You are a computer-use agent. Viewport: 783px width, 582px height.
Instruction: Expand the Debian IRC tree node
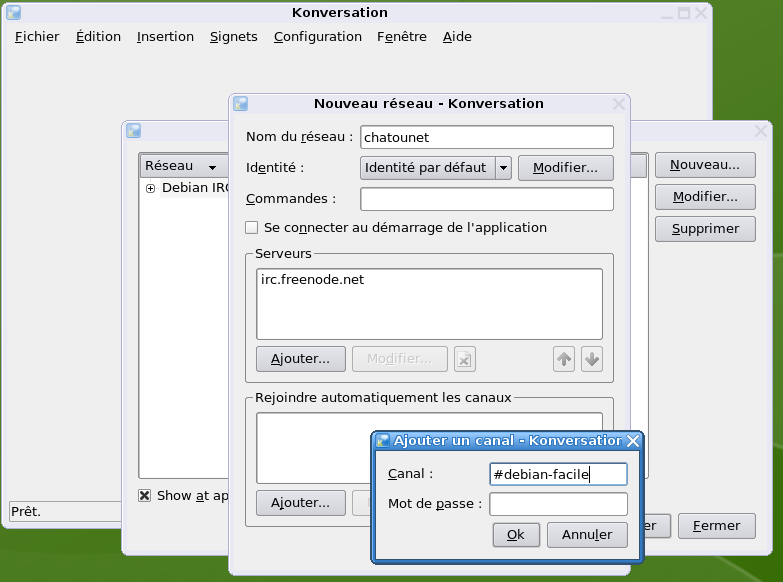151,188
